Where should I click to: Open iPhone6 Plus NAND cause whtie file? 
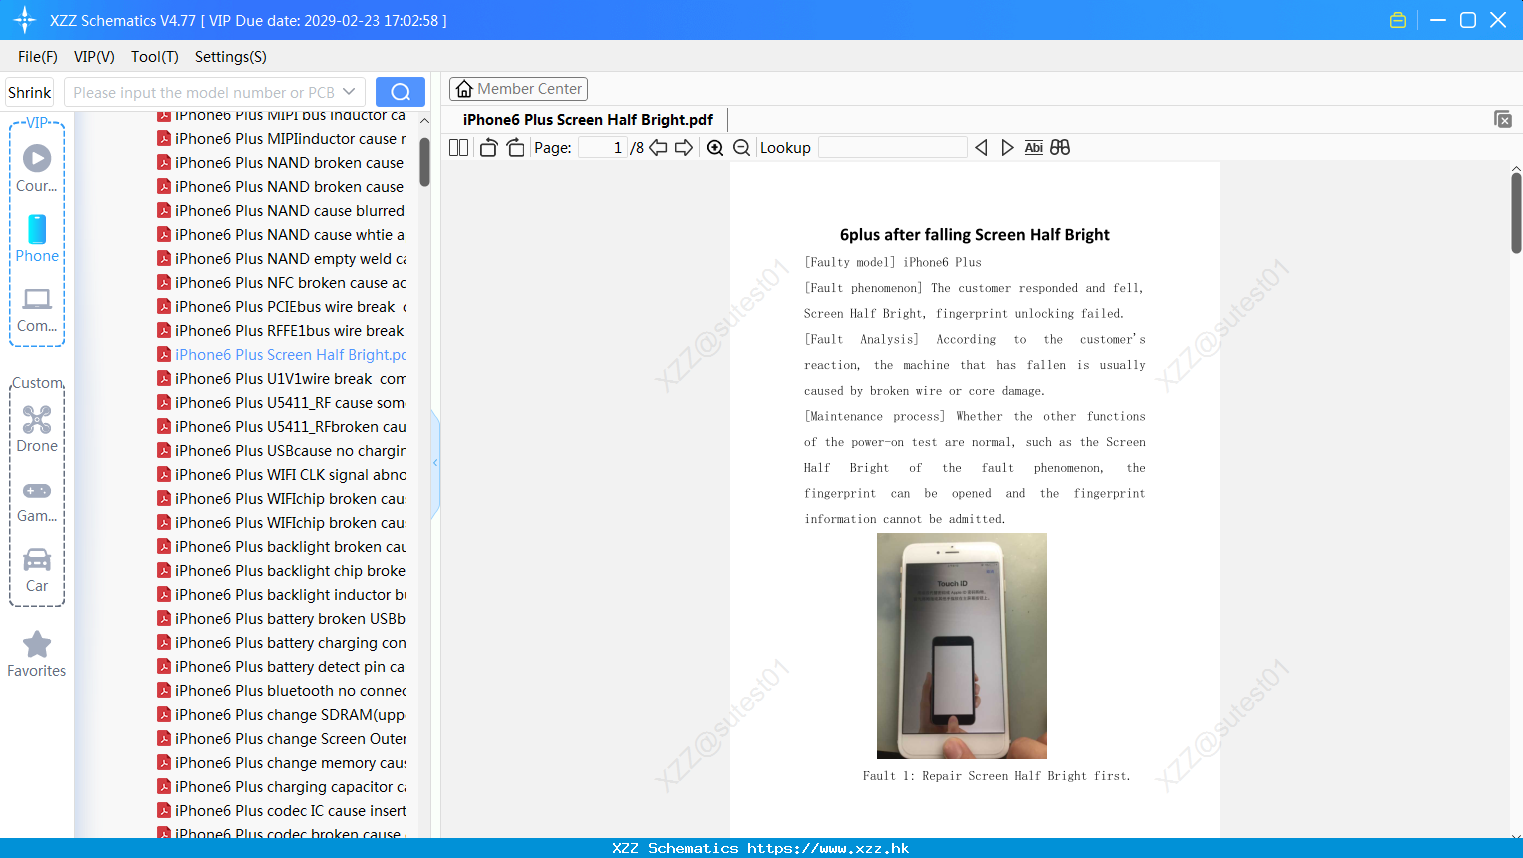click(x=282, y=235)
